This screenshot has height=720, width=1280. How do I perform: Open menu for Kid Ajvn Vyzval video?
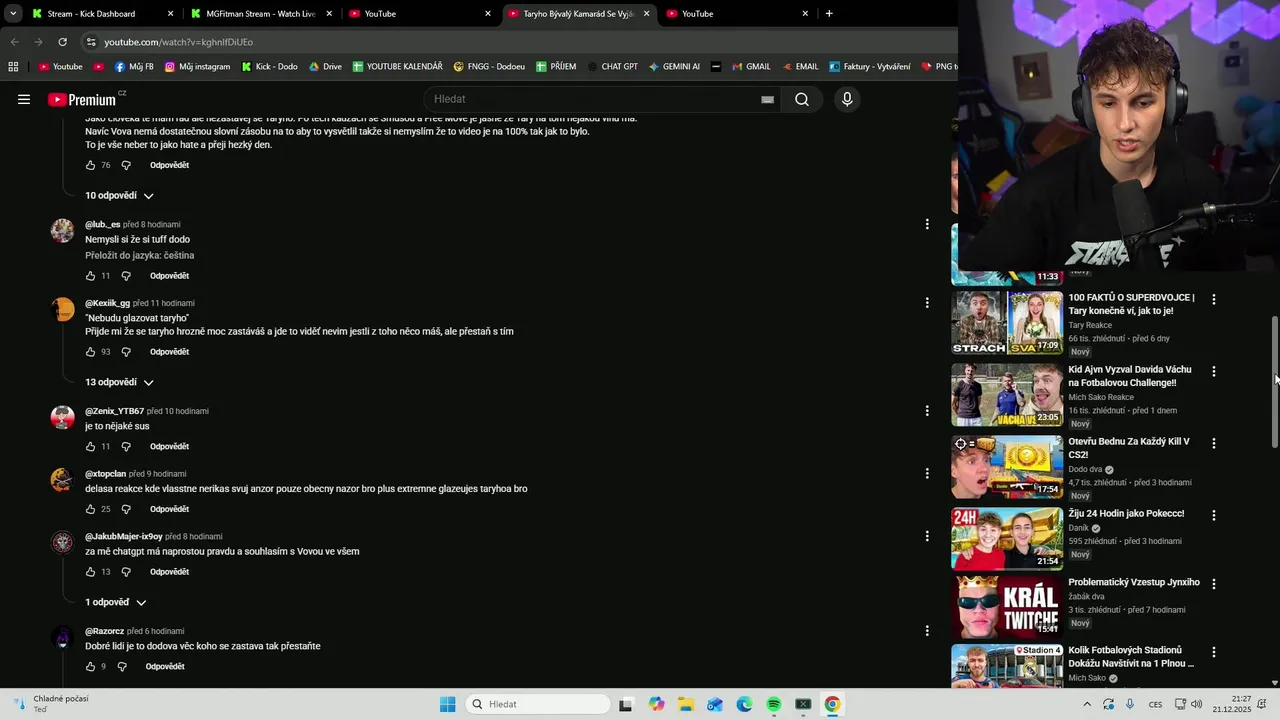tap(1214, 371)
